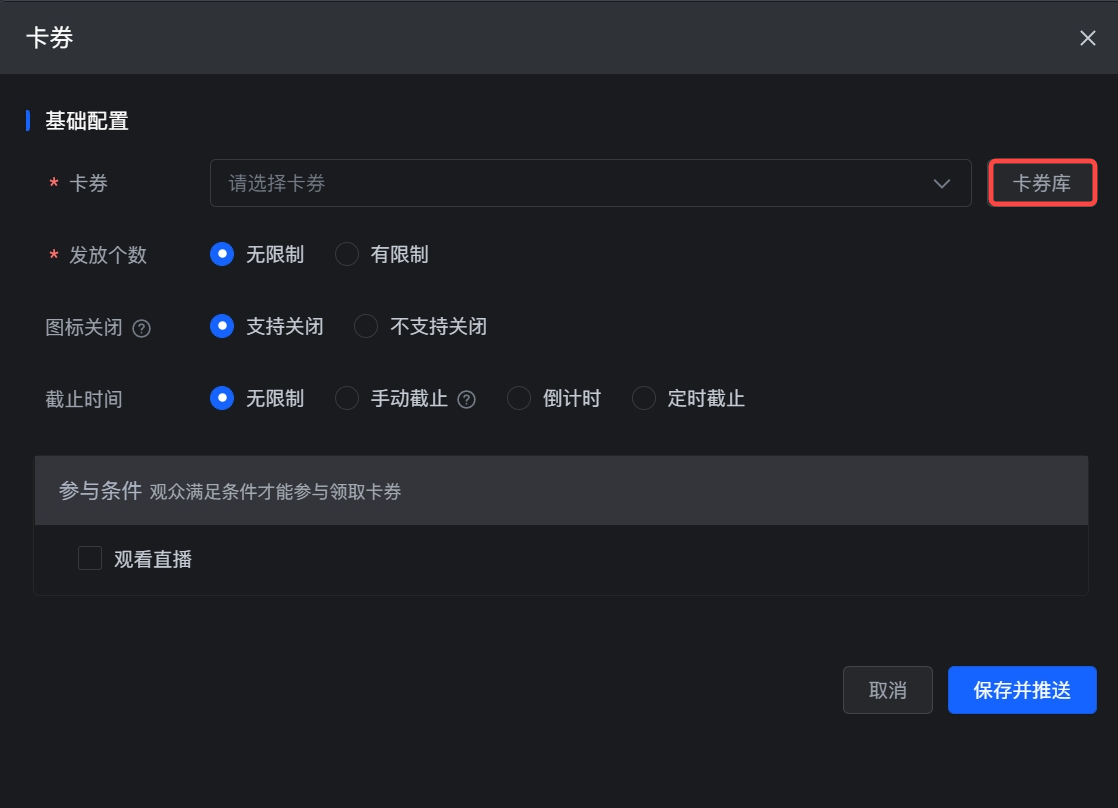Click the 参与条件 section header

(100, 491)
